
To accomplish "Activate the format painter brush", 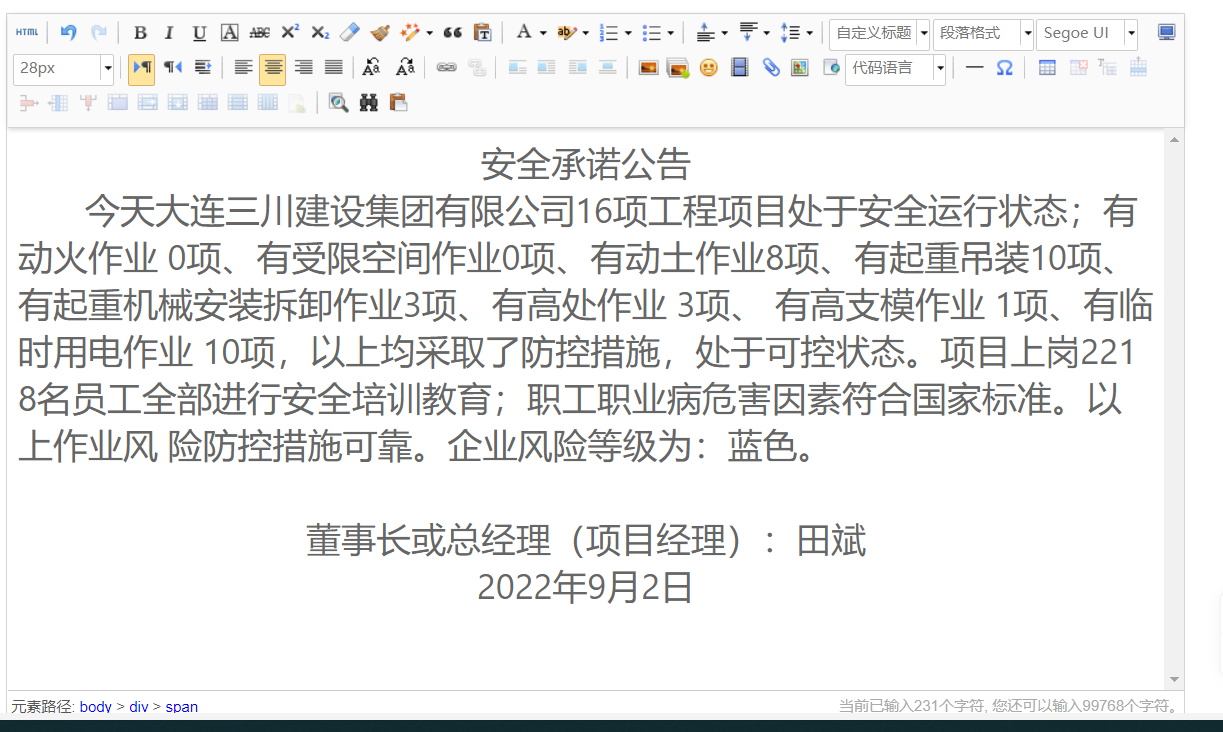I will coord(380,32).
